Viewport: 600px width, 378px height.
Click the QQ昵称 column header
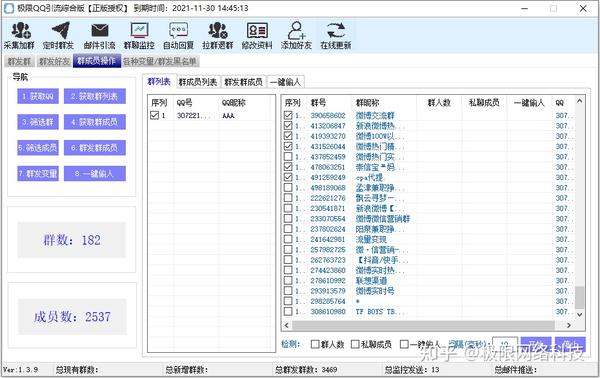click(245, 103)
